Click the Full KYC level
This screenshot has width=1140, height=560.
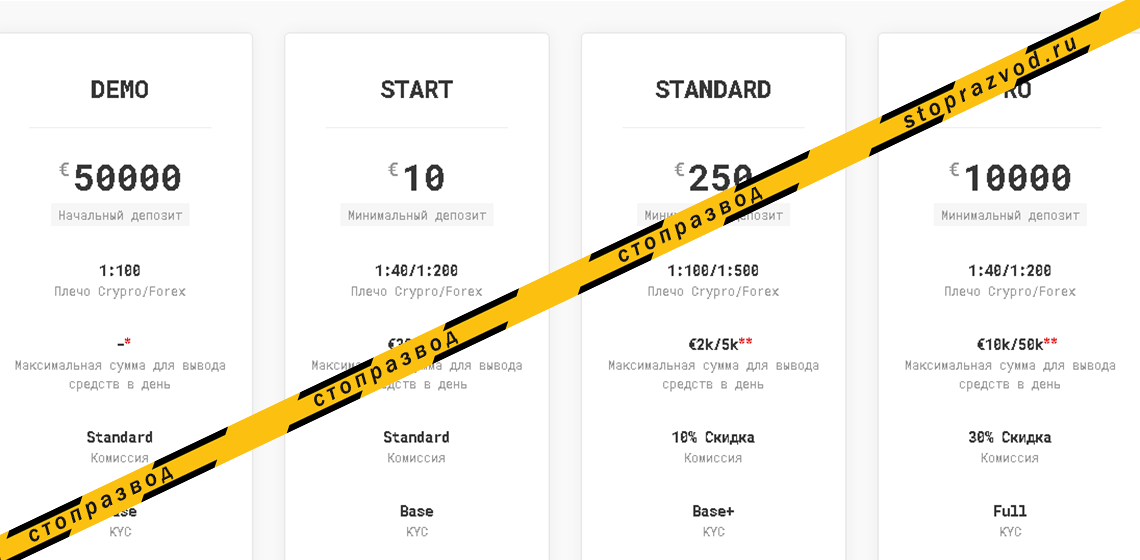coord(1010,511)
